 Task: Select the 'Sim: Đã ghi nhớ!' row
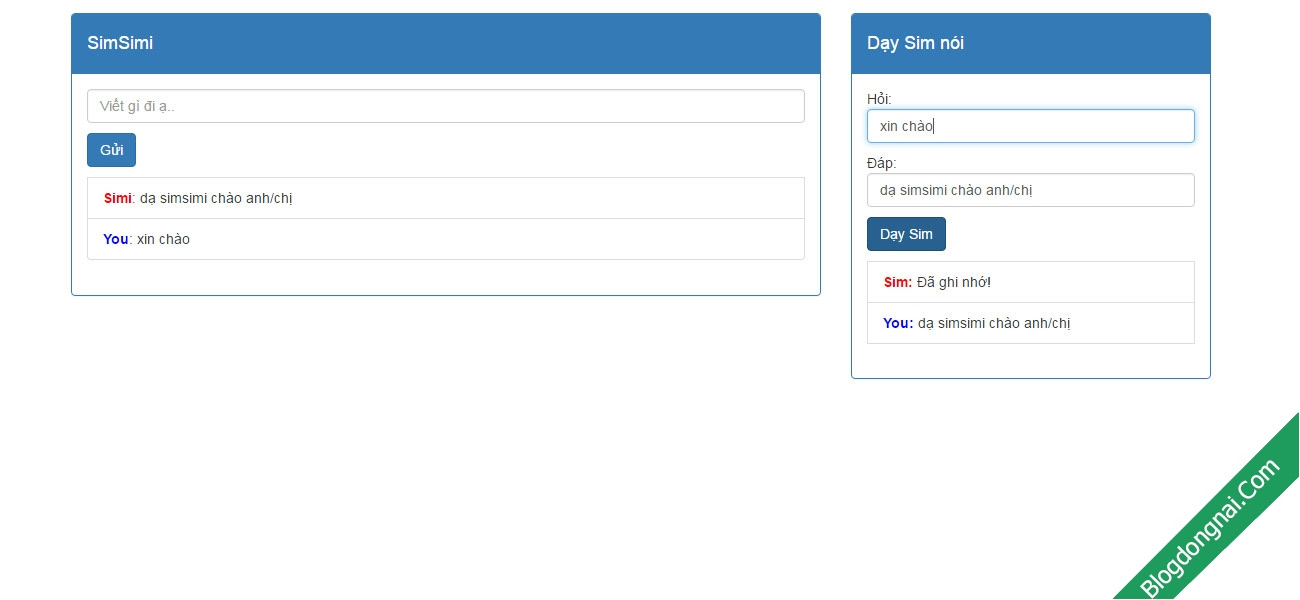1030,282
